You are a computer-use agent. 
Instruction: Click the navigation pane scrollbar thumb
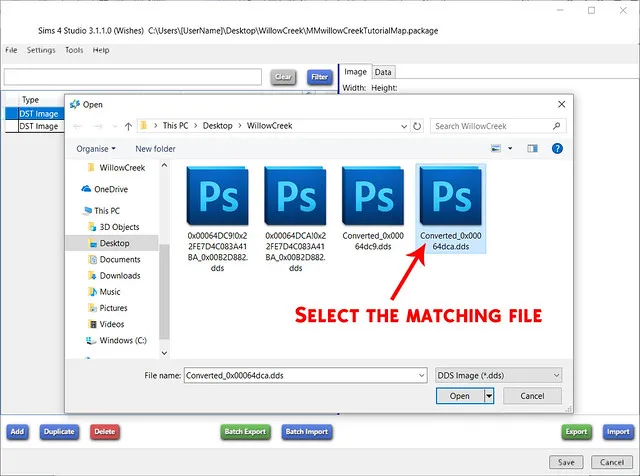click(x=164, y=291)
